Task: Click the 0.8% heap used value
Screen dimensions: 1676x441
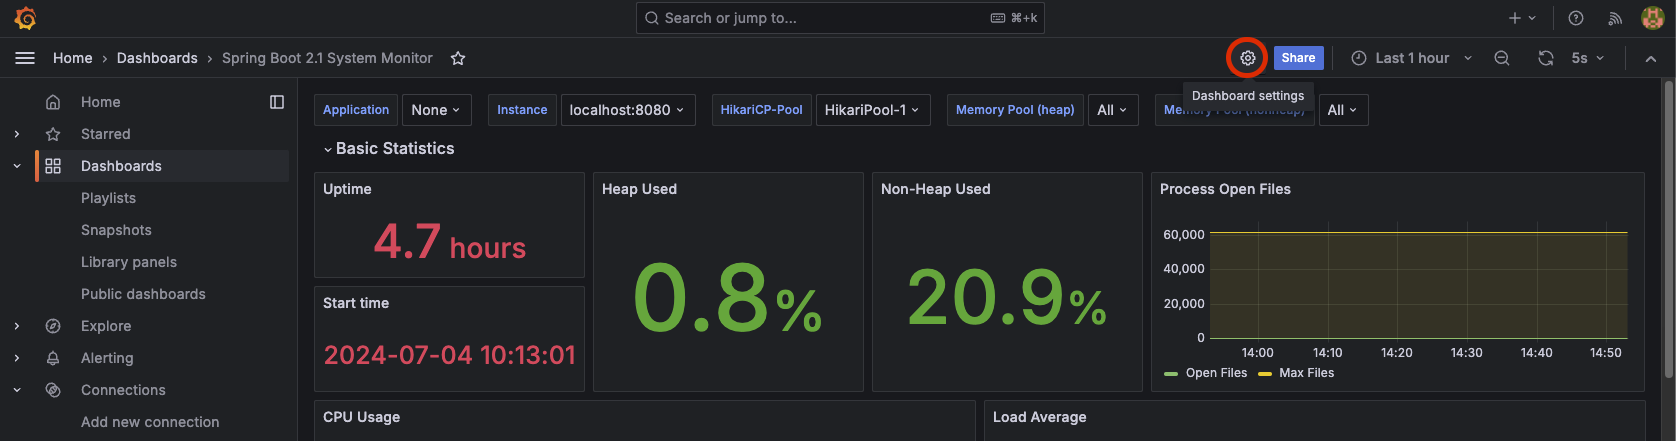Action: pos(728,299)
